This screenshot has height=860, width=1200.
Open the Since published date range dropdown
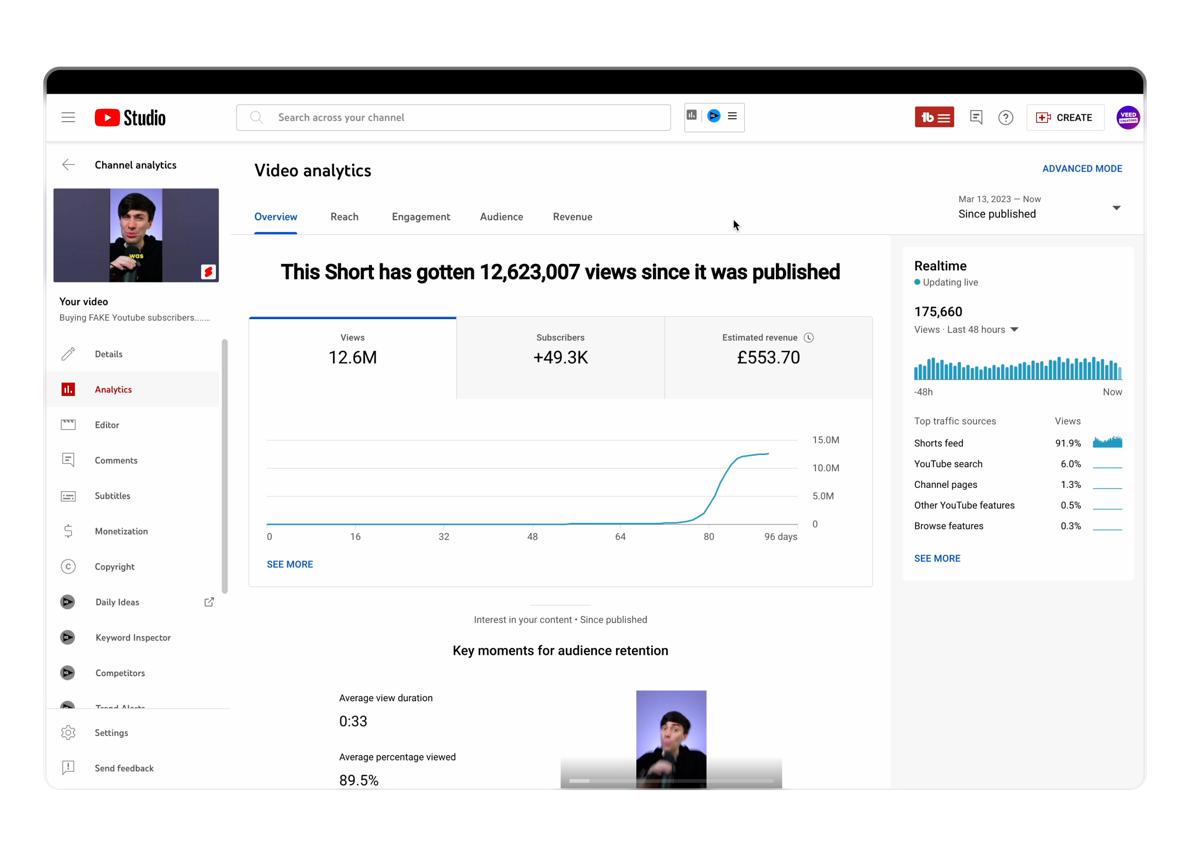[x=1040, y=207]
